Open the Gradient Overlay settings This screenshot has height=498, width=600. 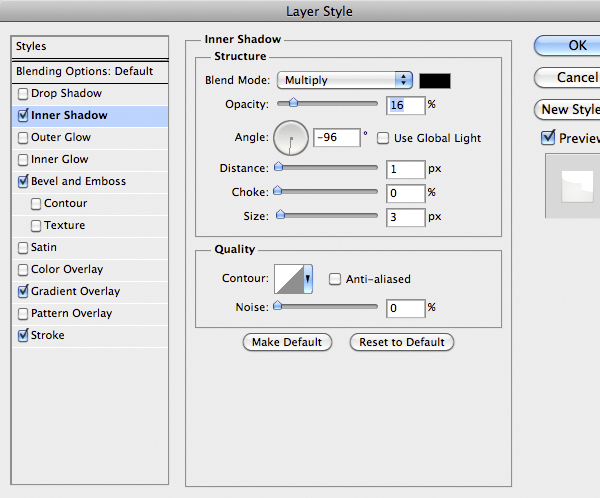[75, 292]
